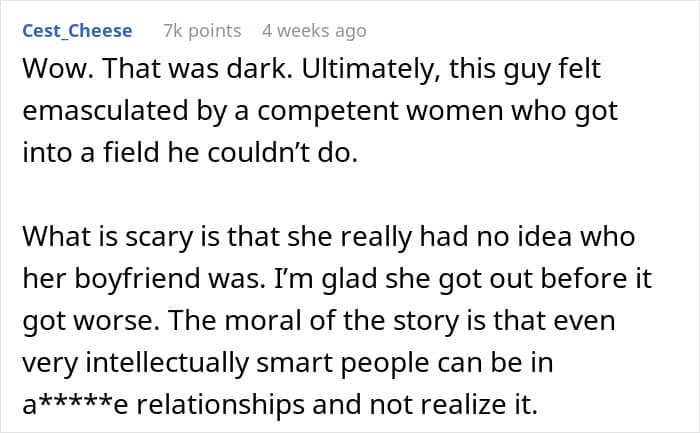Click the line 'into a field he couldn't do.'
This screenshot has width=700, height=433.
pyautogui.click(x=190, y=152)
